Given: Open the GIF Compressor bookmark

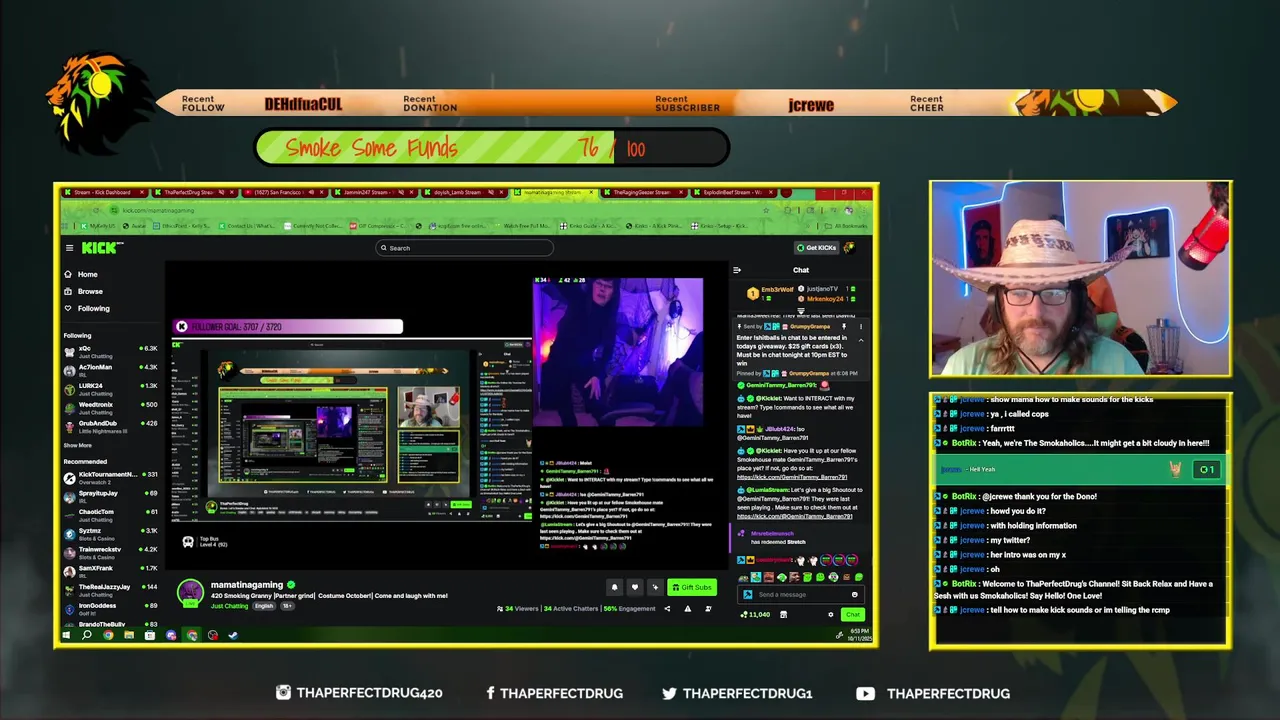Looking at the screenshot, I should [x=378, y=226].
